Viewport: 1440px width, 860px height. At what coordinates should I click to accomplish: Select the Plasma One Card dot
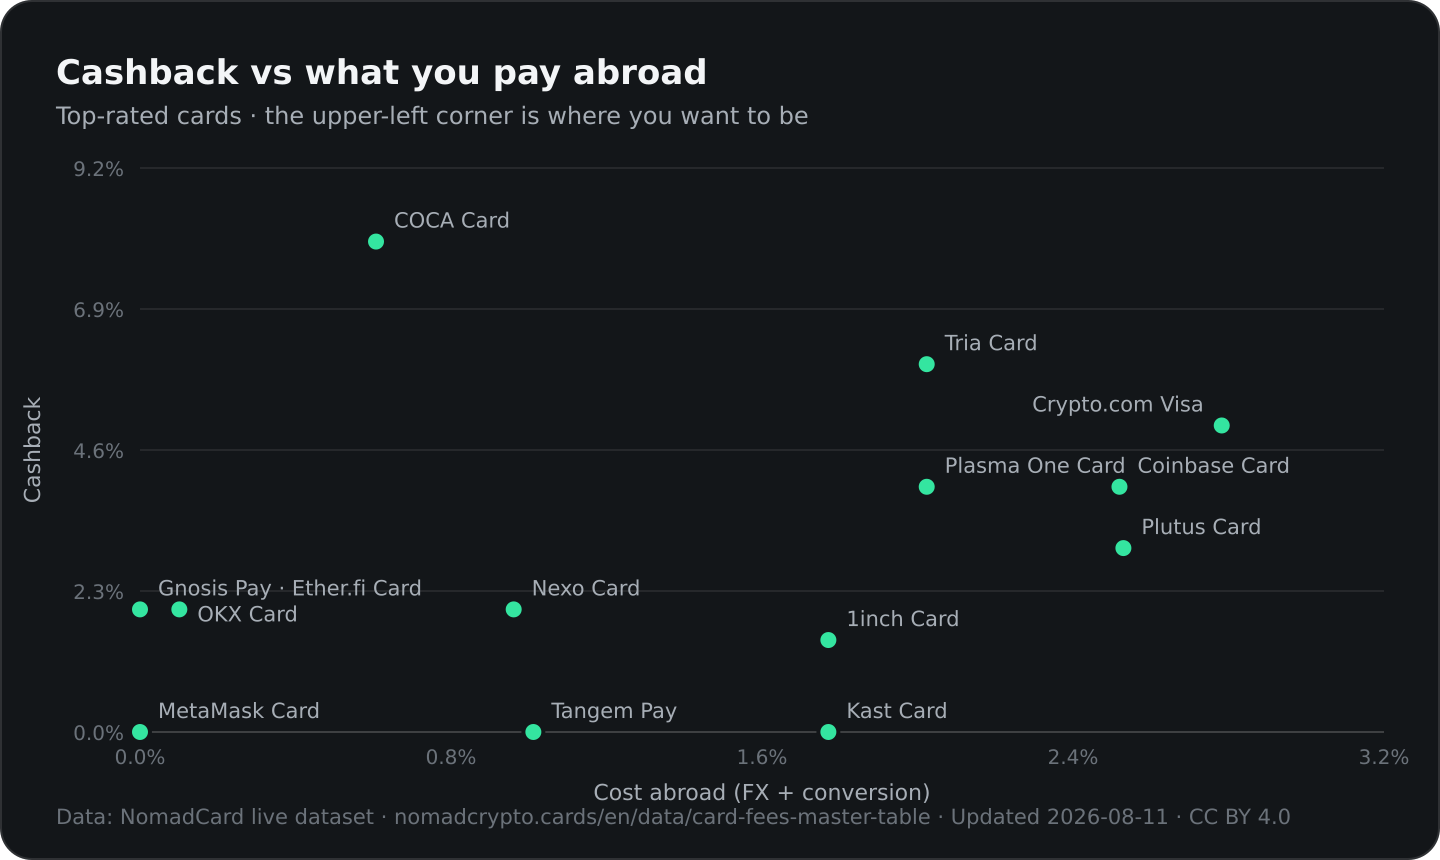(926, 487)
